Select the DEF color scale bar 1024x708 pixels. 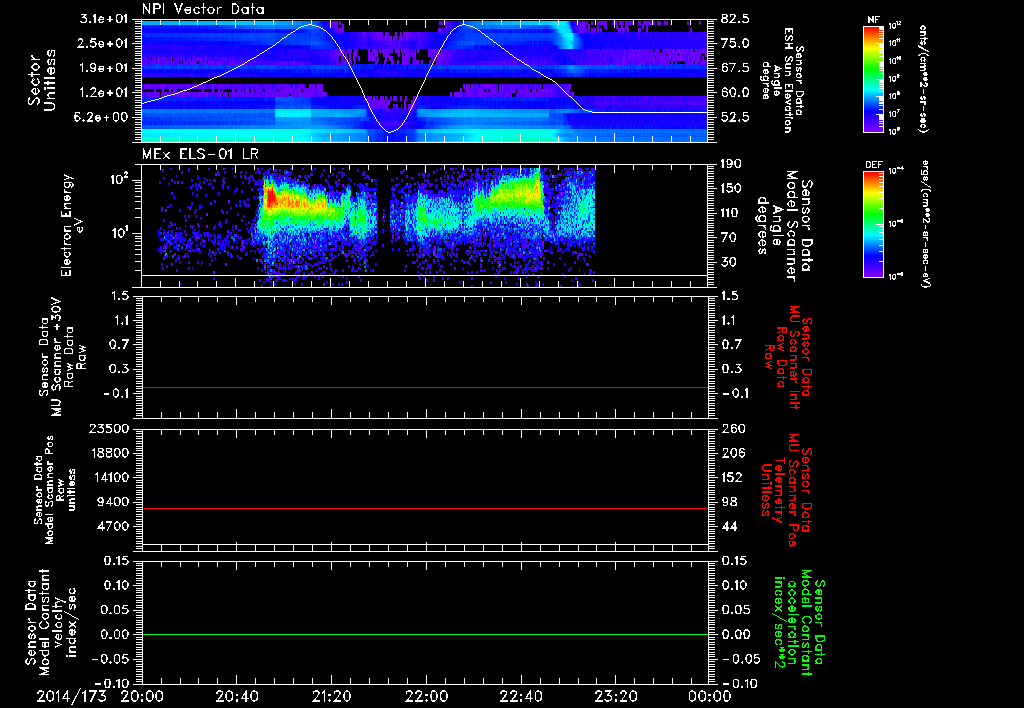click(x=874, y=223)
